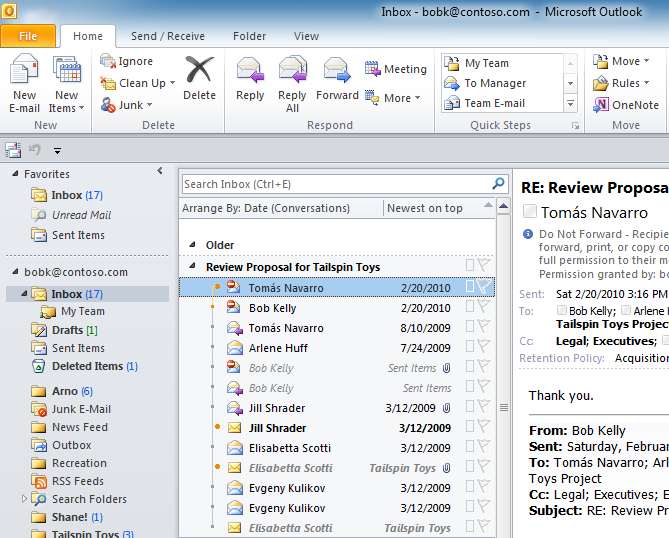669x538 pixels.
Task: Customize the Quick Access Toolbar
Action: click(57, 151)
